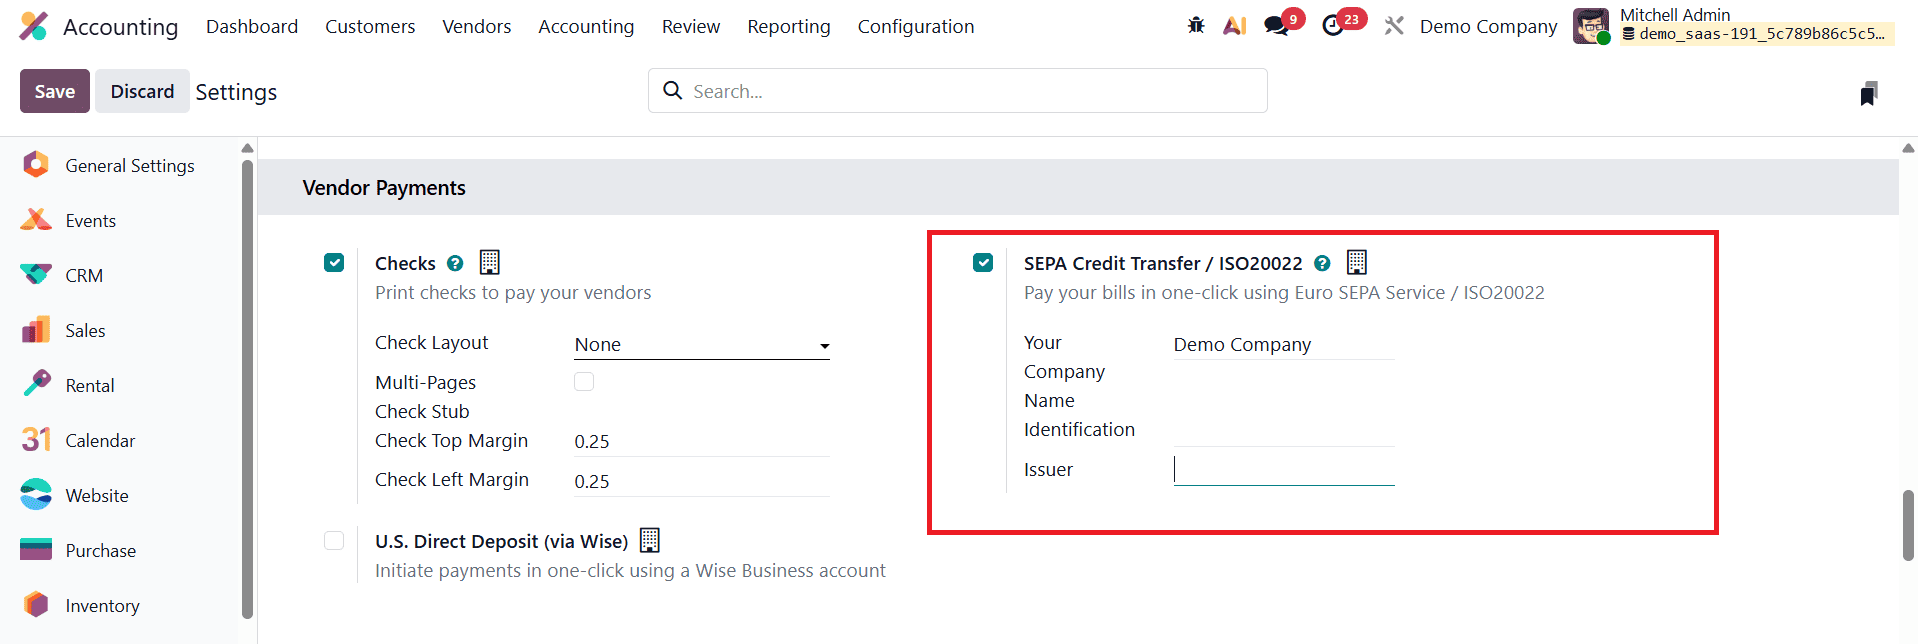The height and width of the screenshot is (644, 1918).
Task: Open the Check Layout dropdown
Action: pyautogui.click(x=702, y=345)
